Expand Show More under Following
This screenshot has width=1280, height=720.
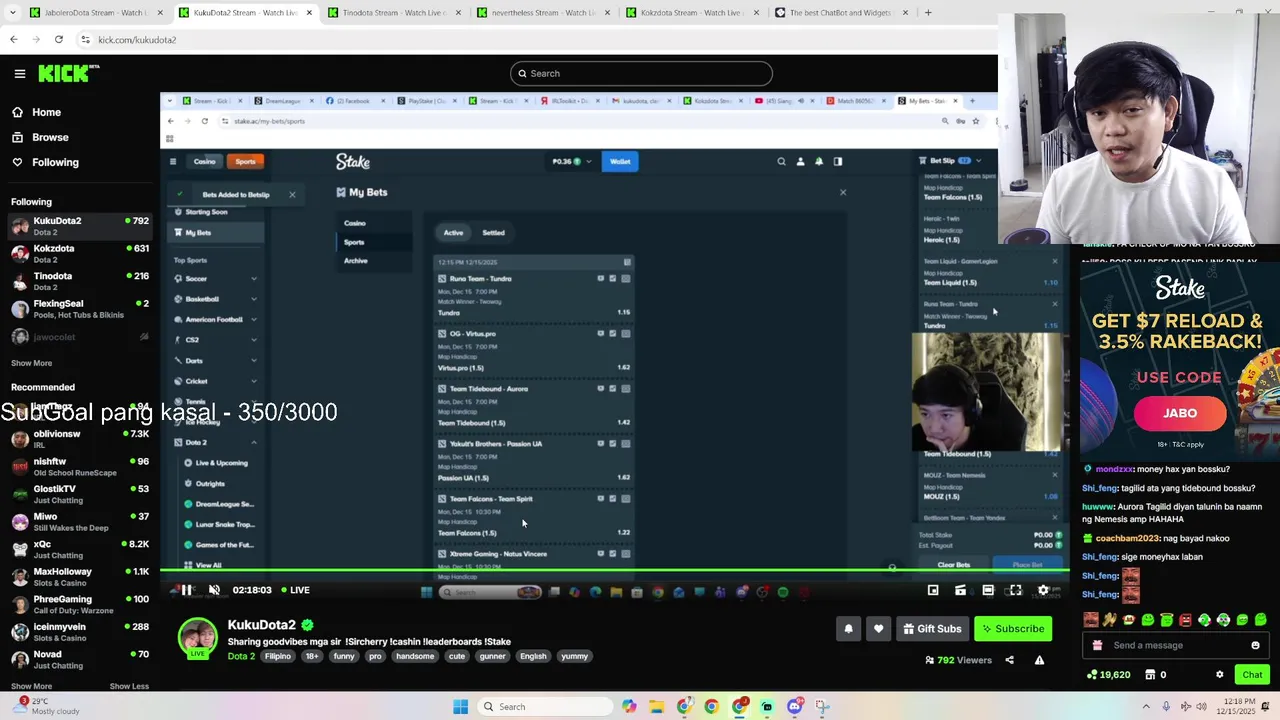[x=31, y=363]
